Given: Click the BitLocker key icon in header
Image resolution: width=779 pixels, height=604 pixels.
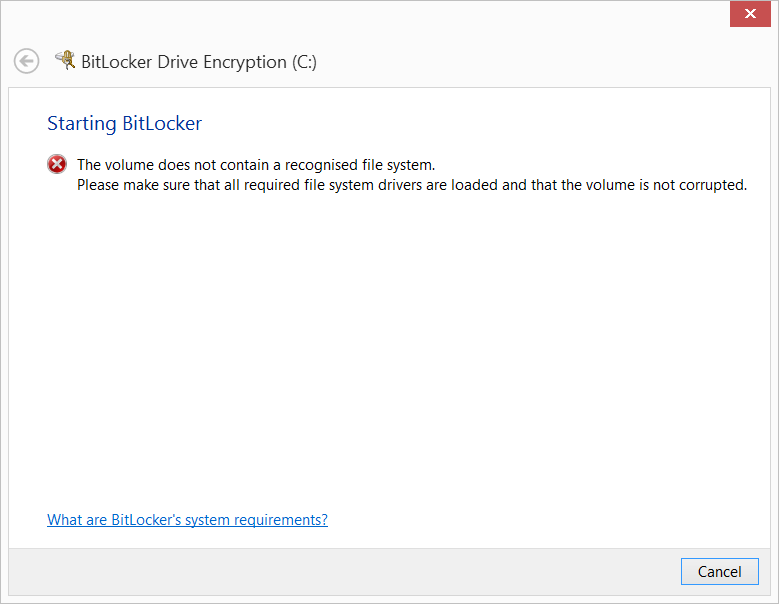Looking at the screenshot, I should (x=65, y=61).
